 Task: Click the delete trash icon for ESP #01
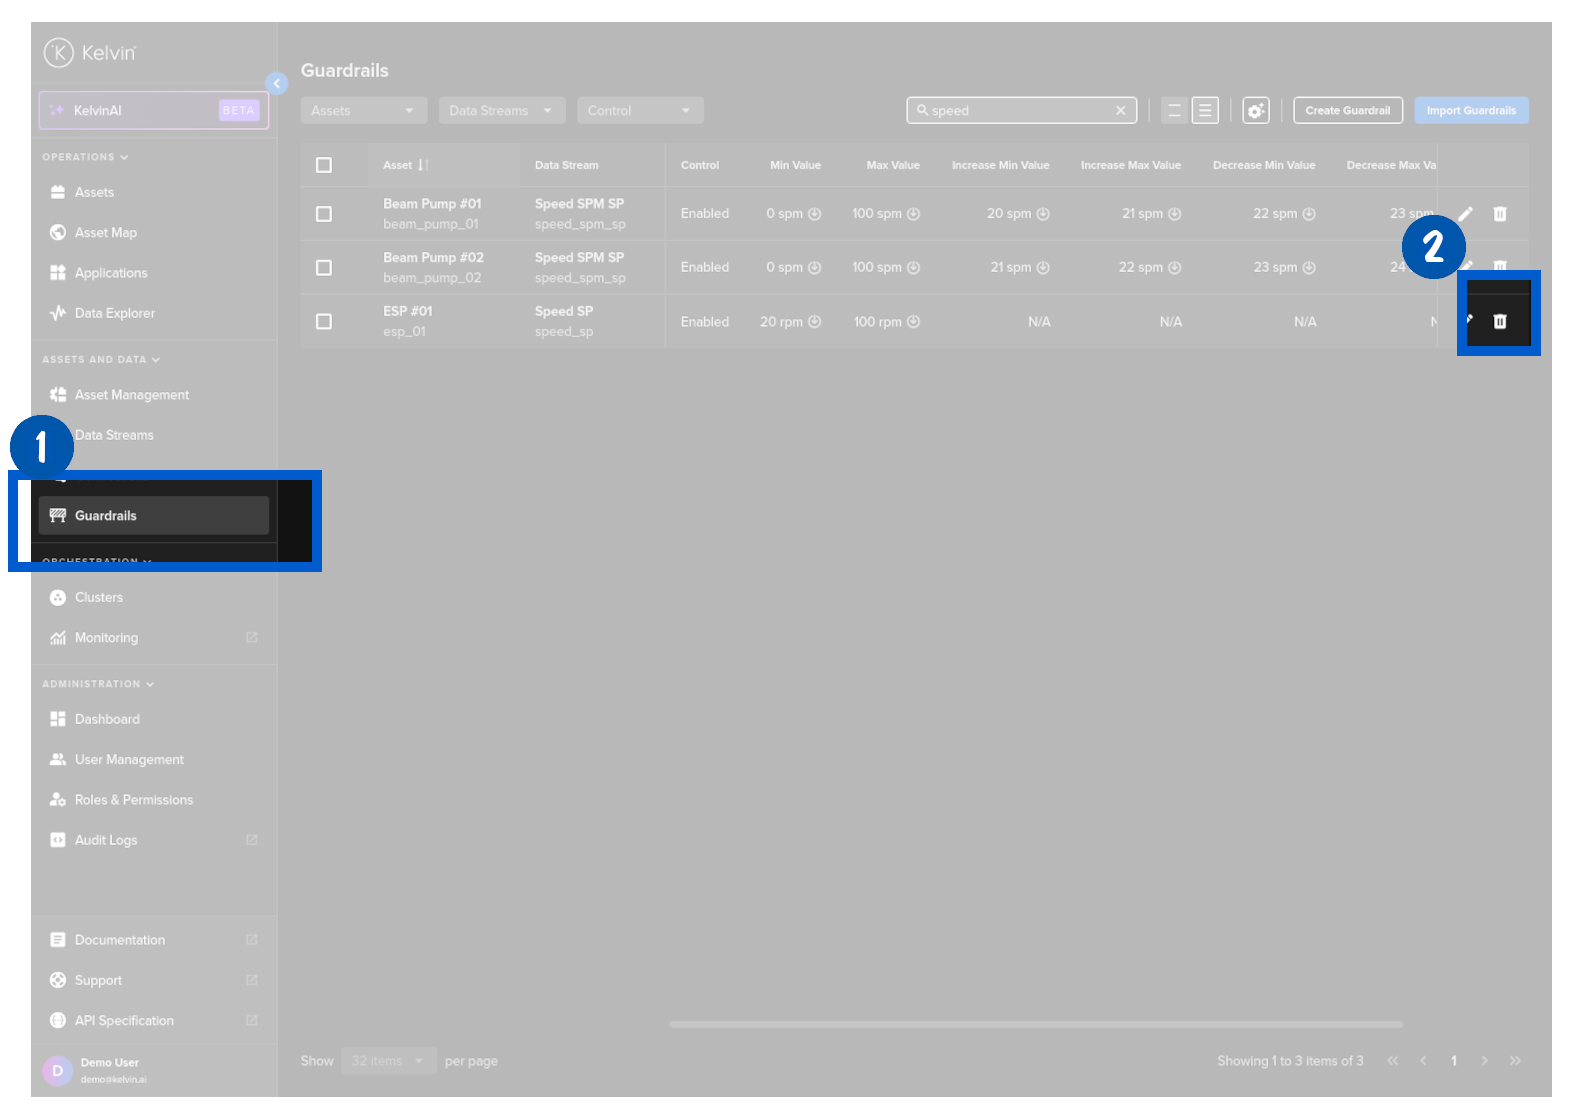1499,321
